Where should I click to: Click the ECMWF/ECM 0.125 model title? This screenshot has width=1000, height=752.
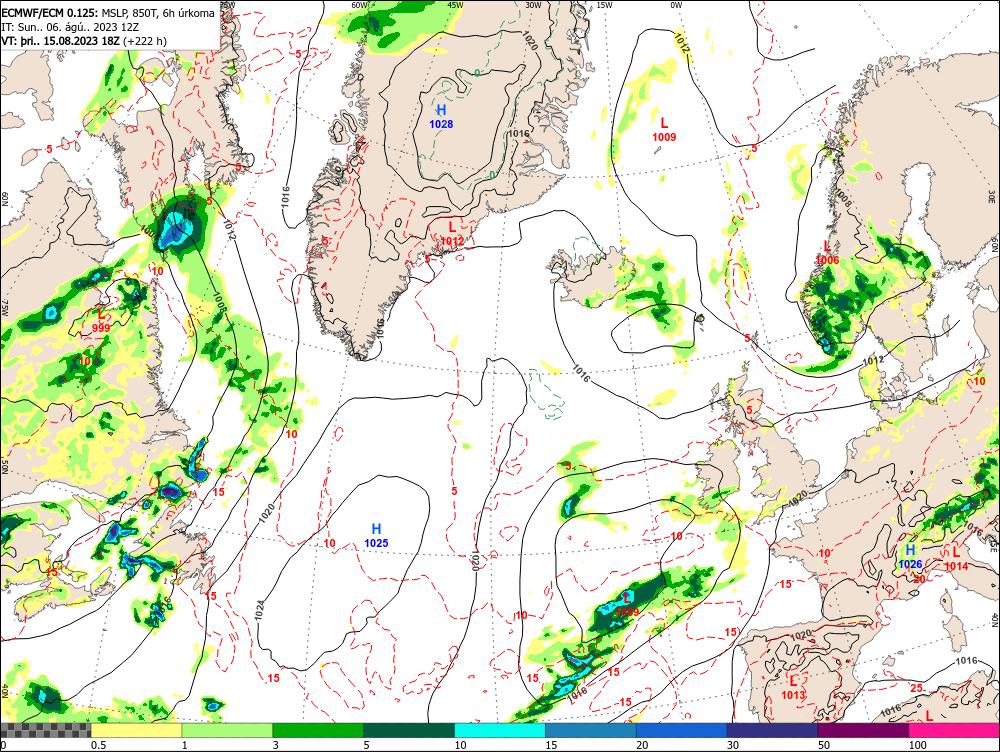(50, 13)
